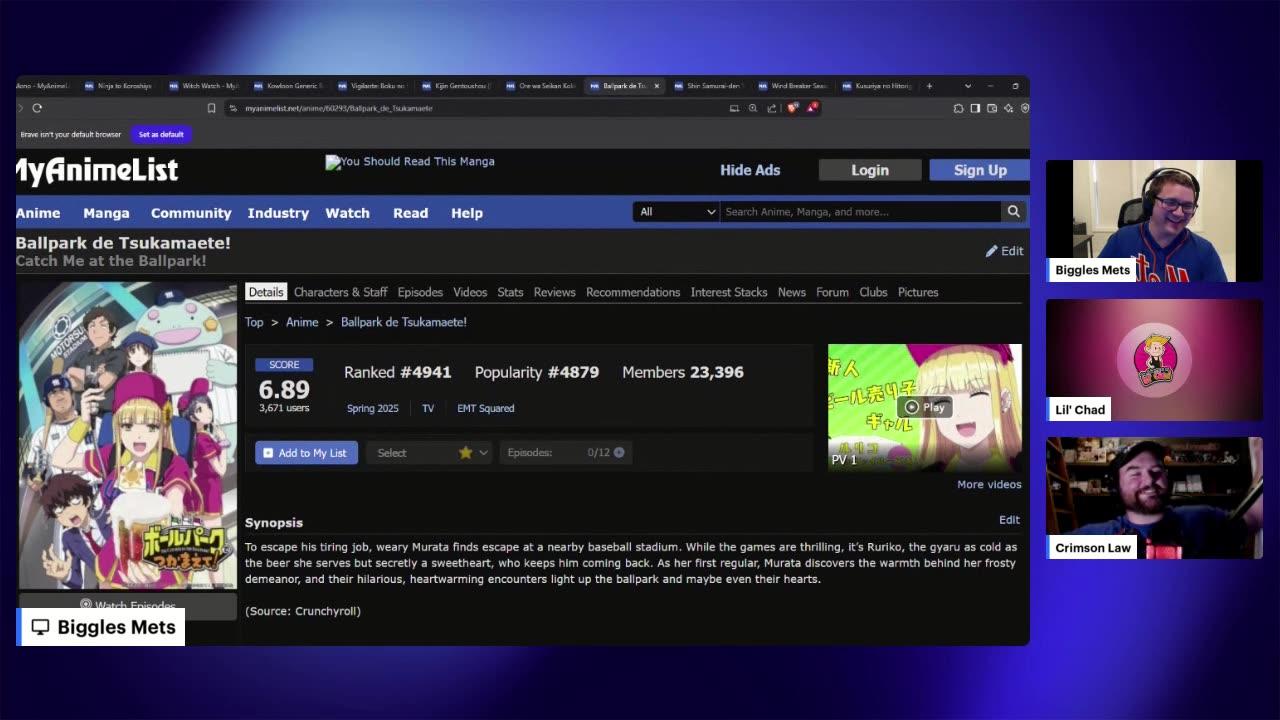Expand the Select score dropdown
Image resolution: width=1280 pixels, height=720 pixels.
[431, 453]
